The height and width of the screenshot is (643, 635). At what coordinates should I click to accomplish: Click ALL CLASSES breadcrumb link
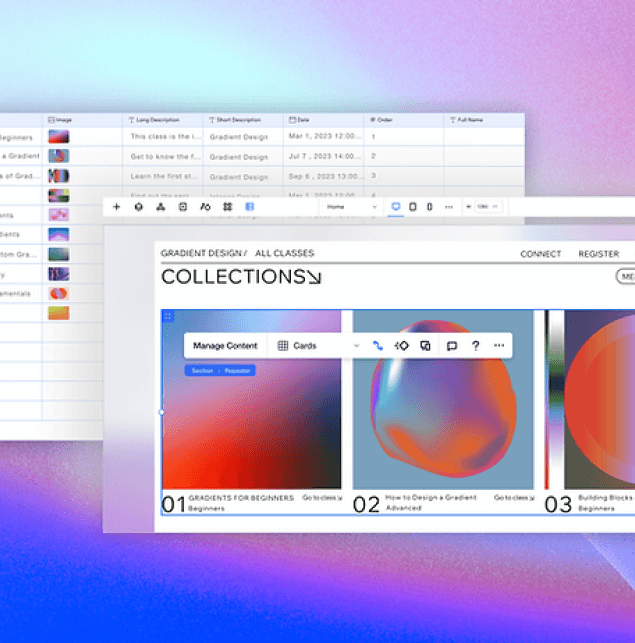[x=284, y=254]
